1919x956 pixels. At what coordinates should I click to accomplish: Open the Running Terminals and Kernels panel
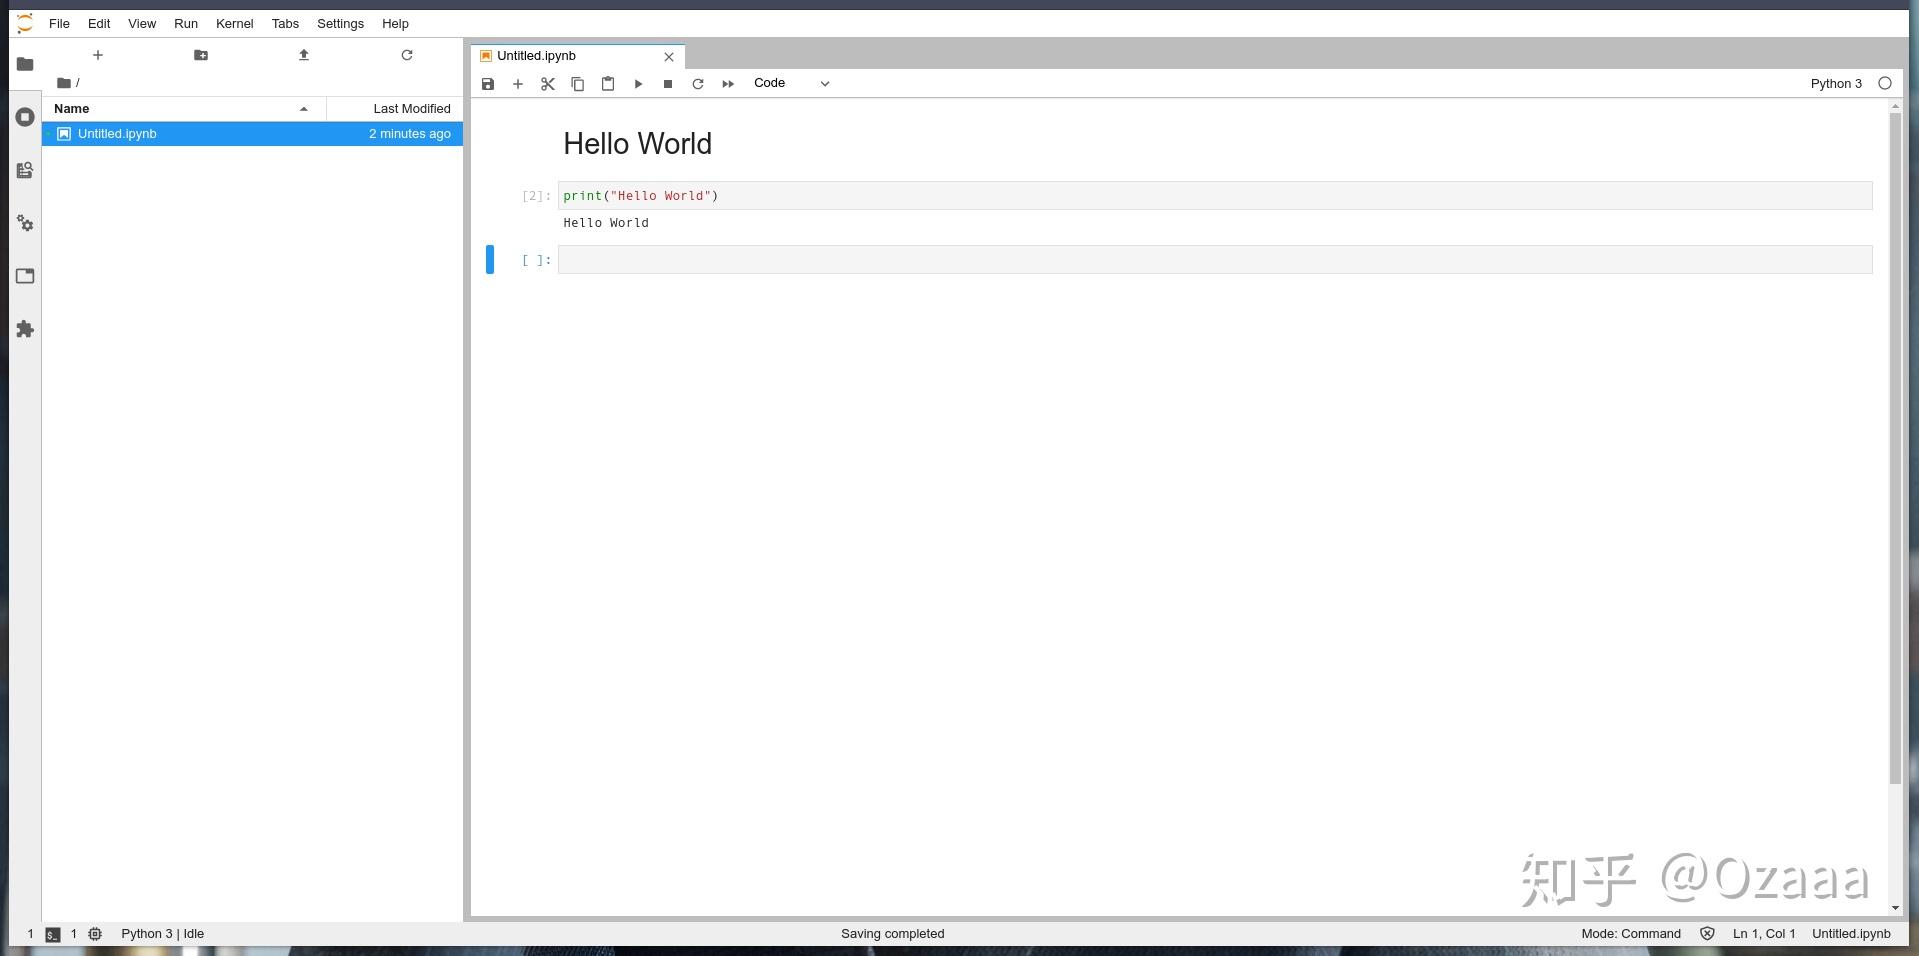[24, 117]
